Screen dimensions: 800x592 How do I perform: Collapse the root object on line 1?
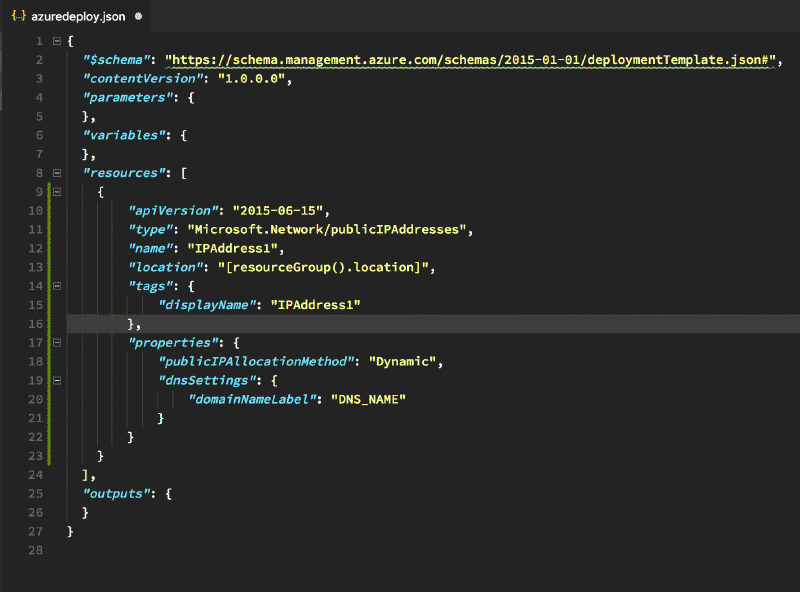tap(56, 41)
